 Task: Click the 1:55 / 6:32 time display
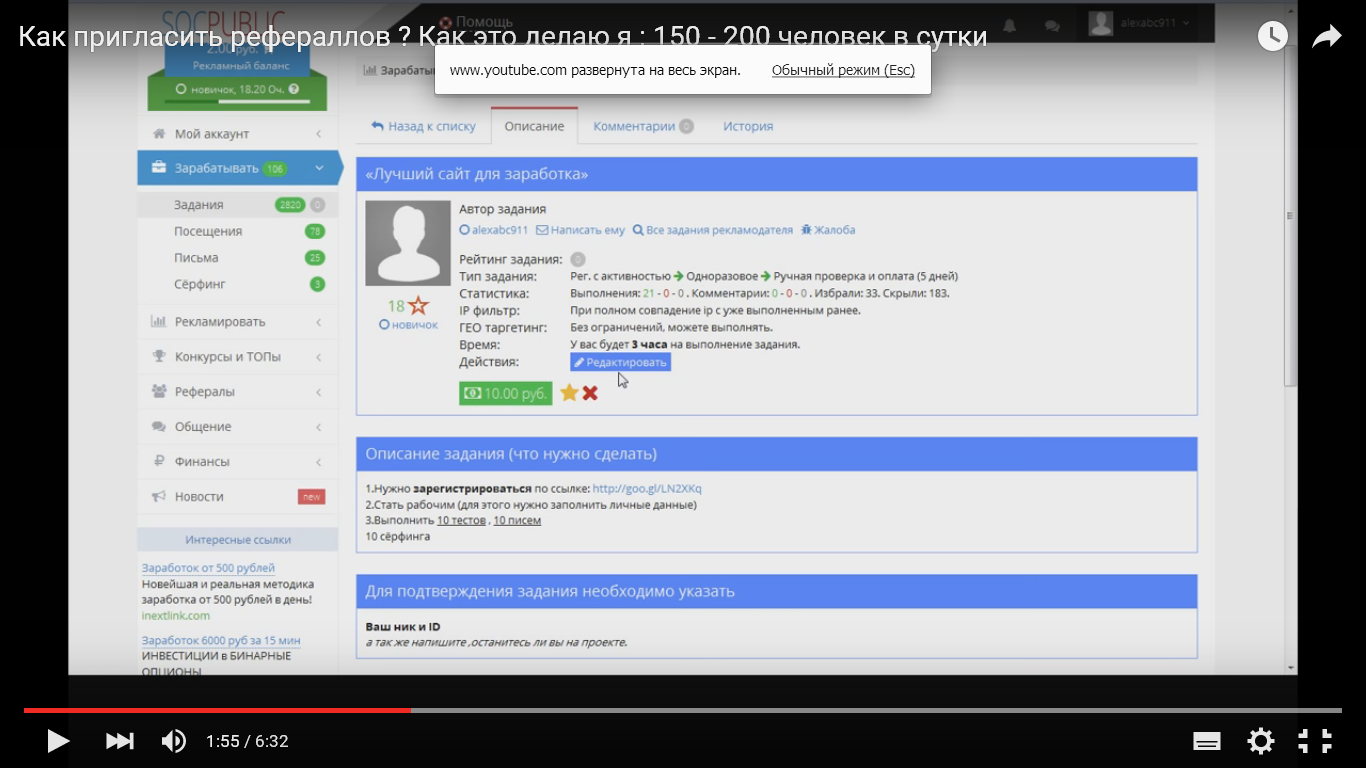[247, 741]
